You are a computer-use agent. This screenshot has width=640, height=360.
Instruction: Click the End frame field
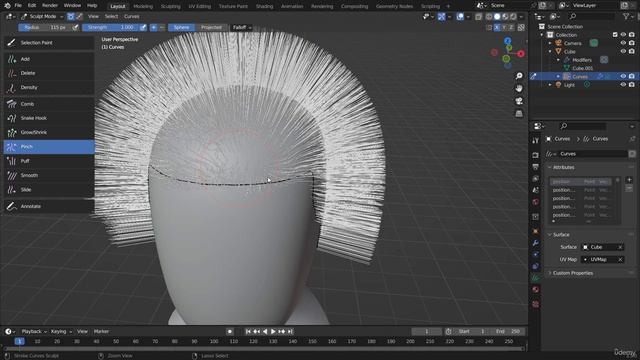pyautogui.click(x=508, y=331)
